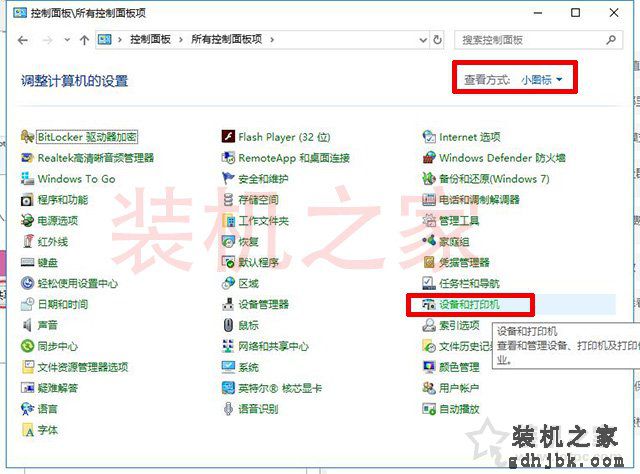Open the 鼠标 mouse icon
This screenshot has height=474, width=640.
pos(228,325)
